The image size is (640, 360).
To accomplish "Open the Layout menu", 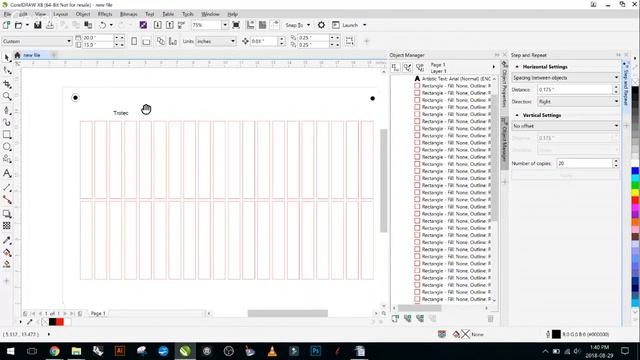I will 60,14.
